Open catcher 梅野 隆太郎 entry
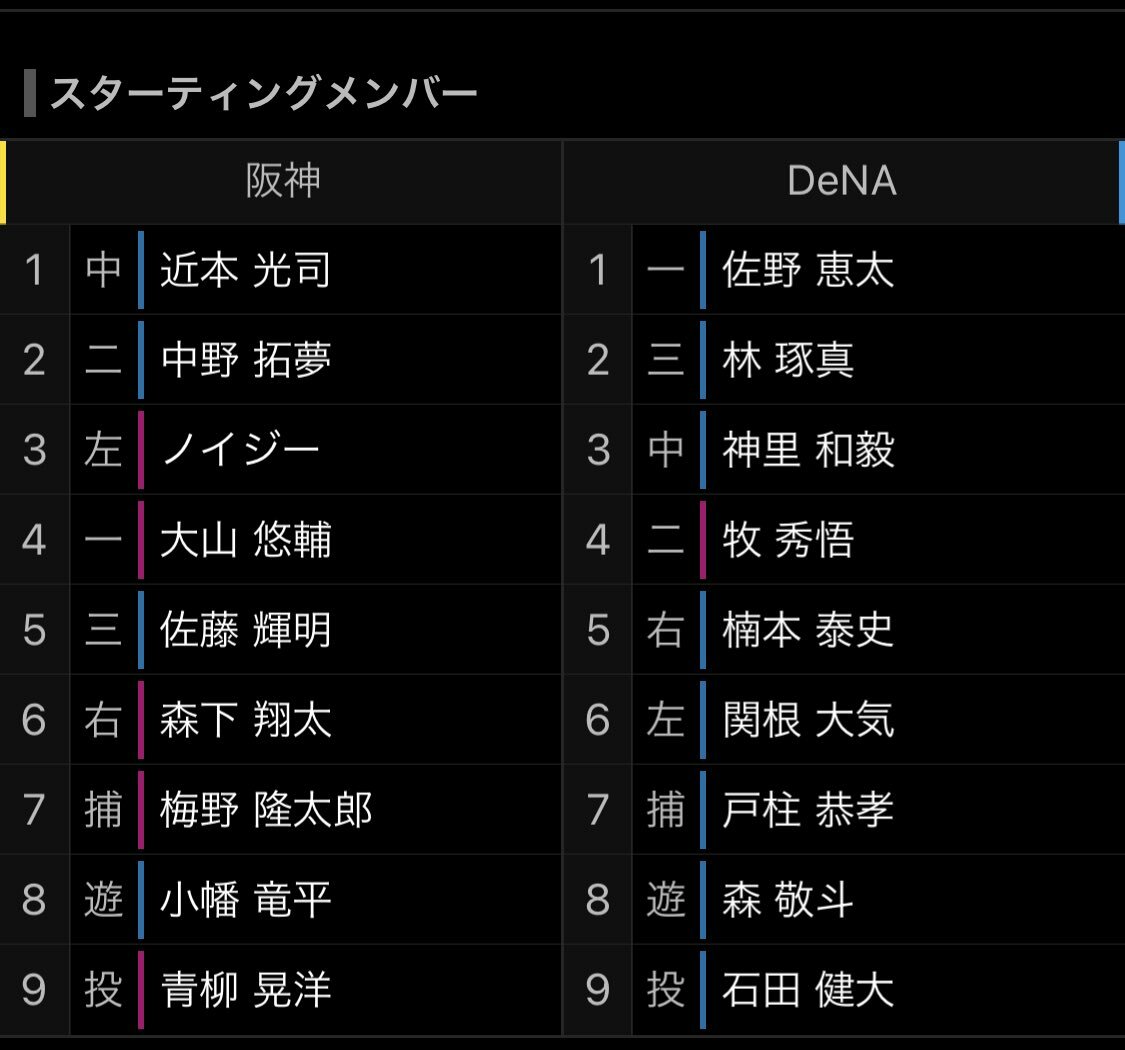This screenshot has width=1125, height=1050. coord(265,810)
